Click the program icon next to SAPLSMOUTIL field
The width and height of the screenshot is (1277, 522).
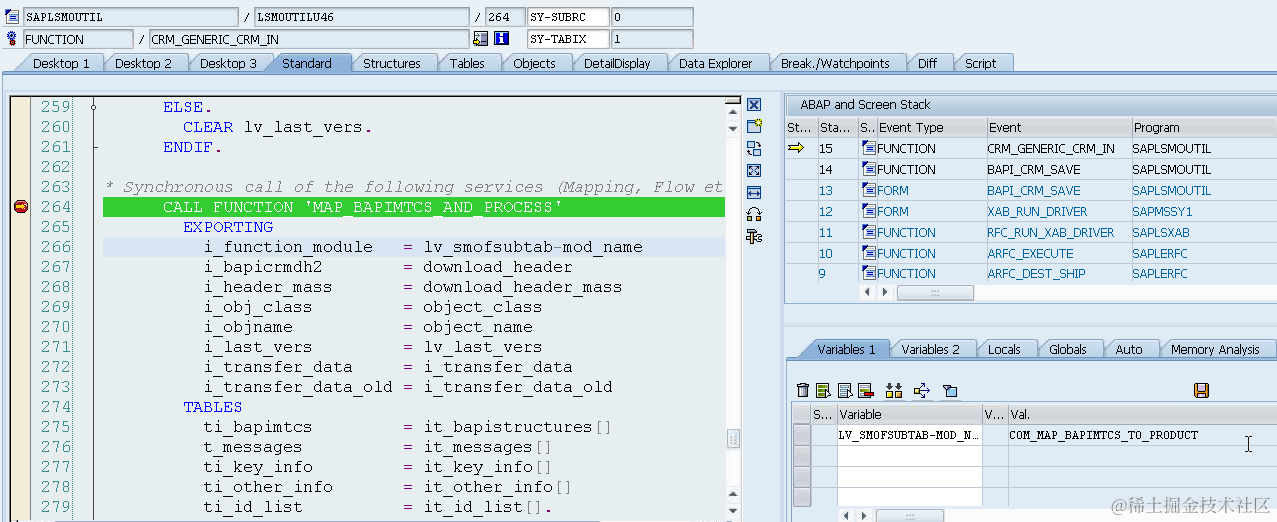click(x=12, y=17)
